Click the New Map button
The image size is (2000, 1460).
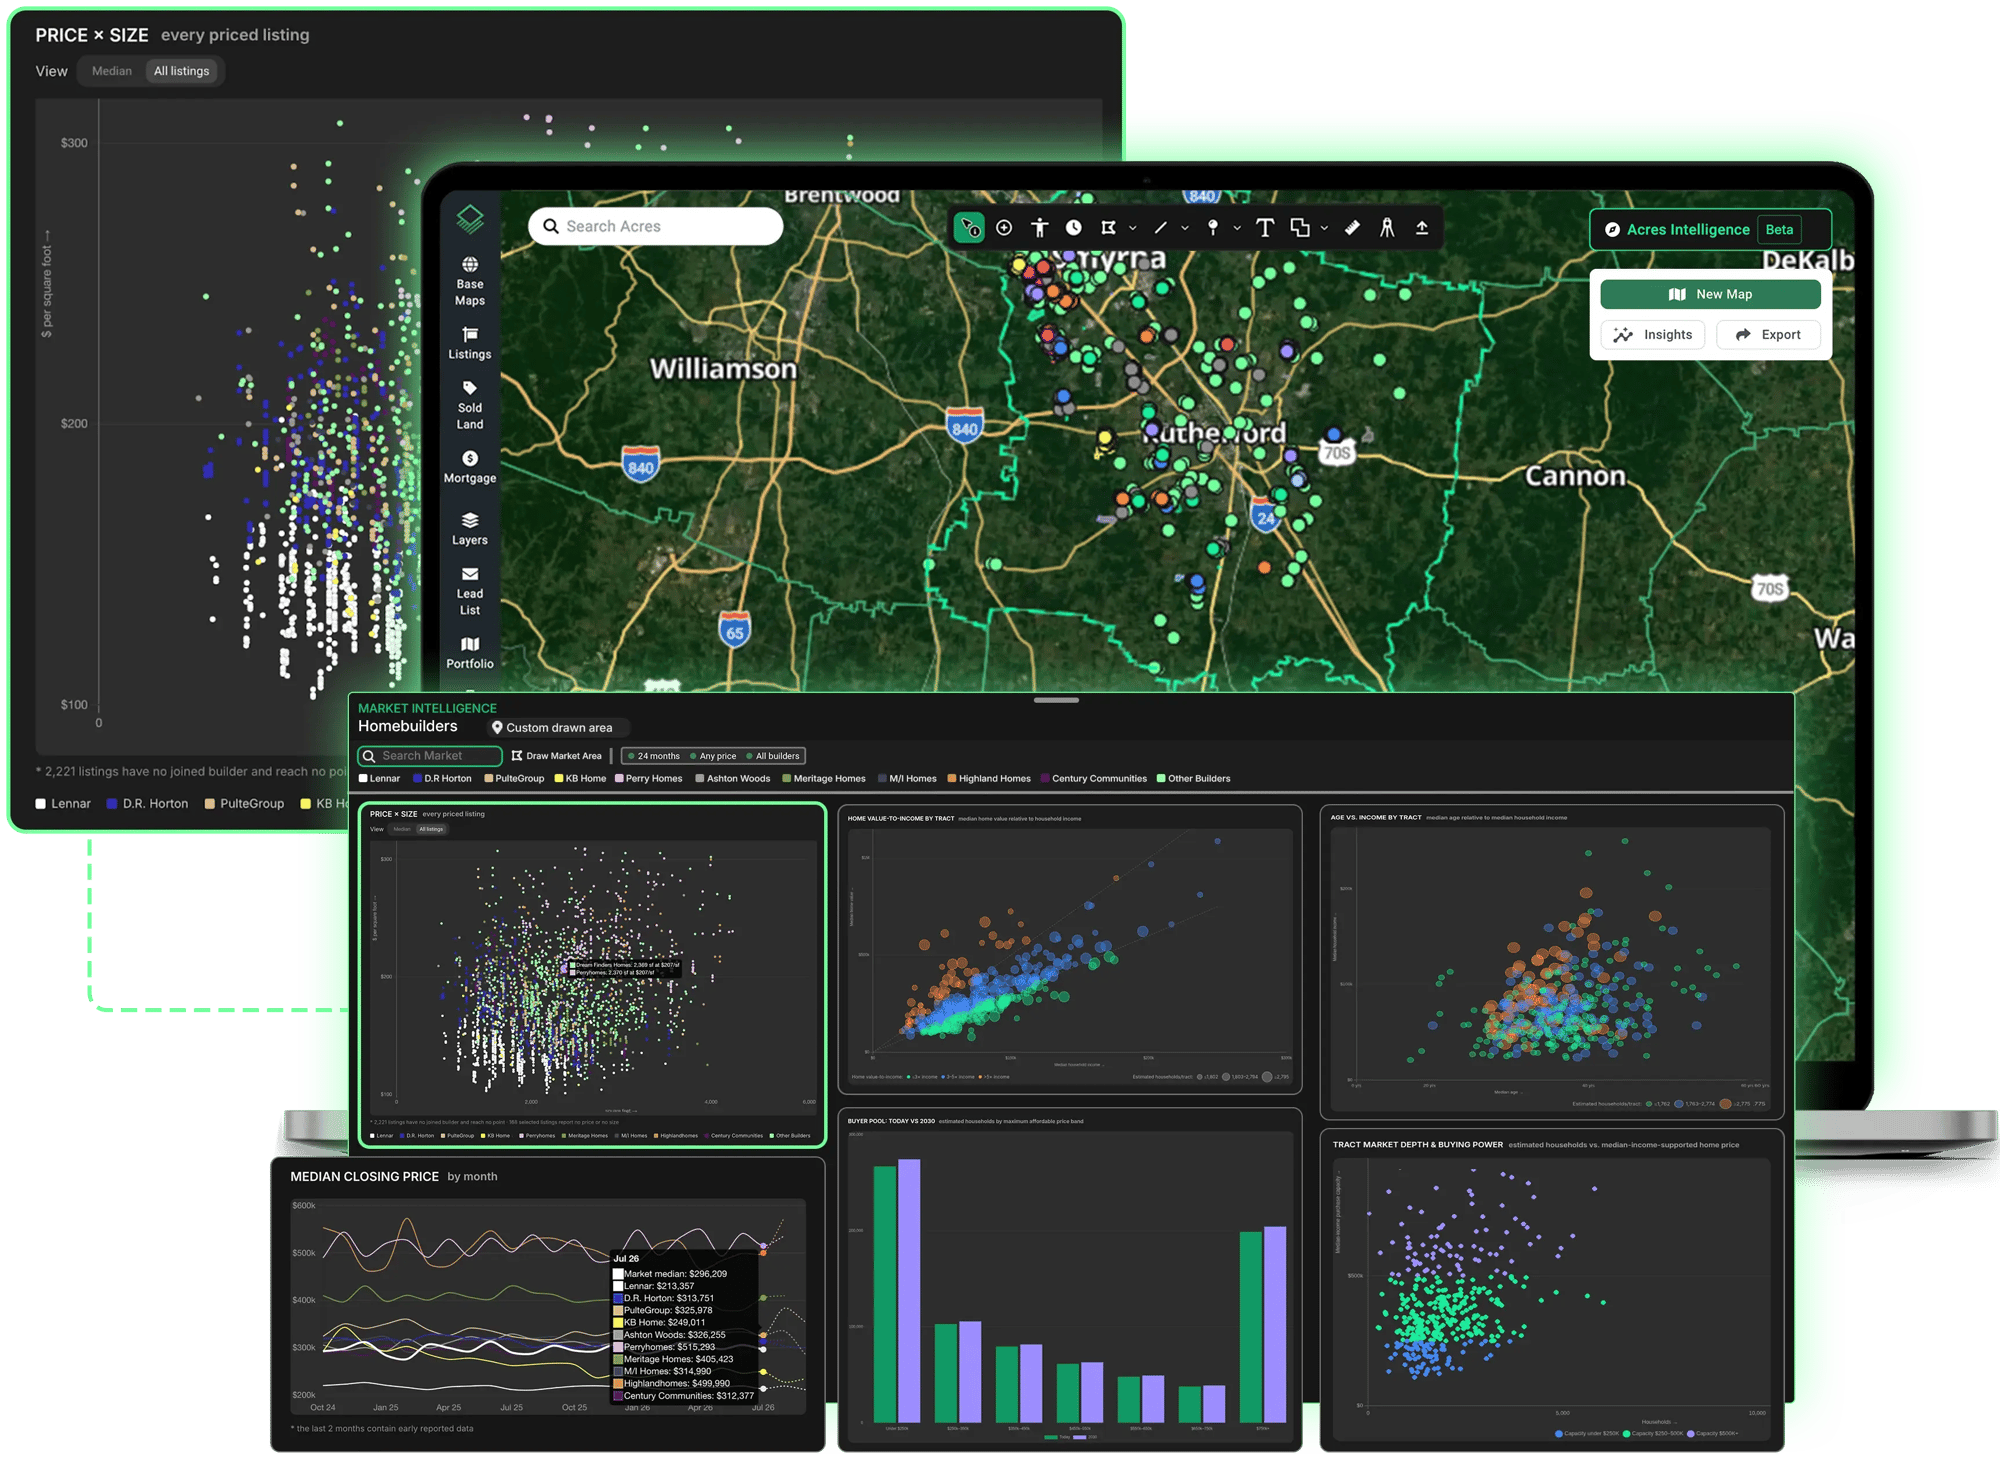pos(1710,294)
